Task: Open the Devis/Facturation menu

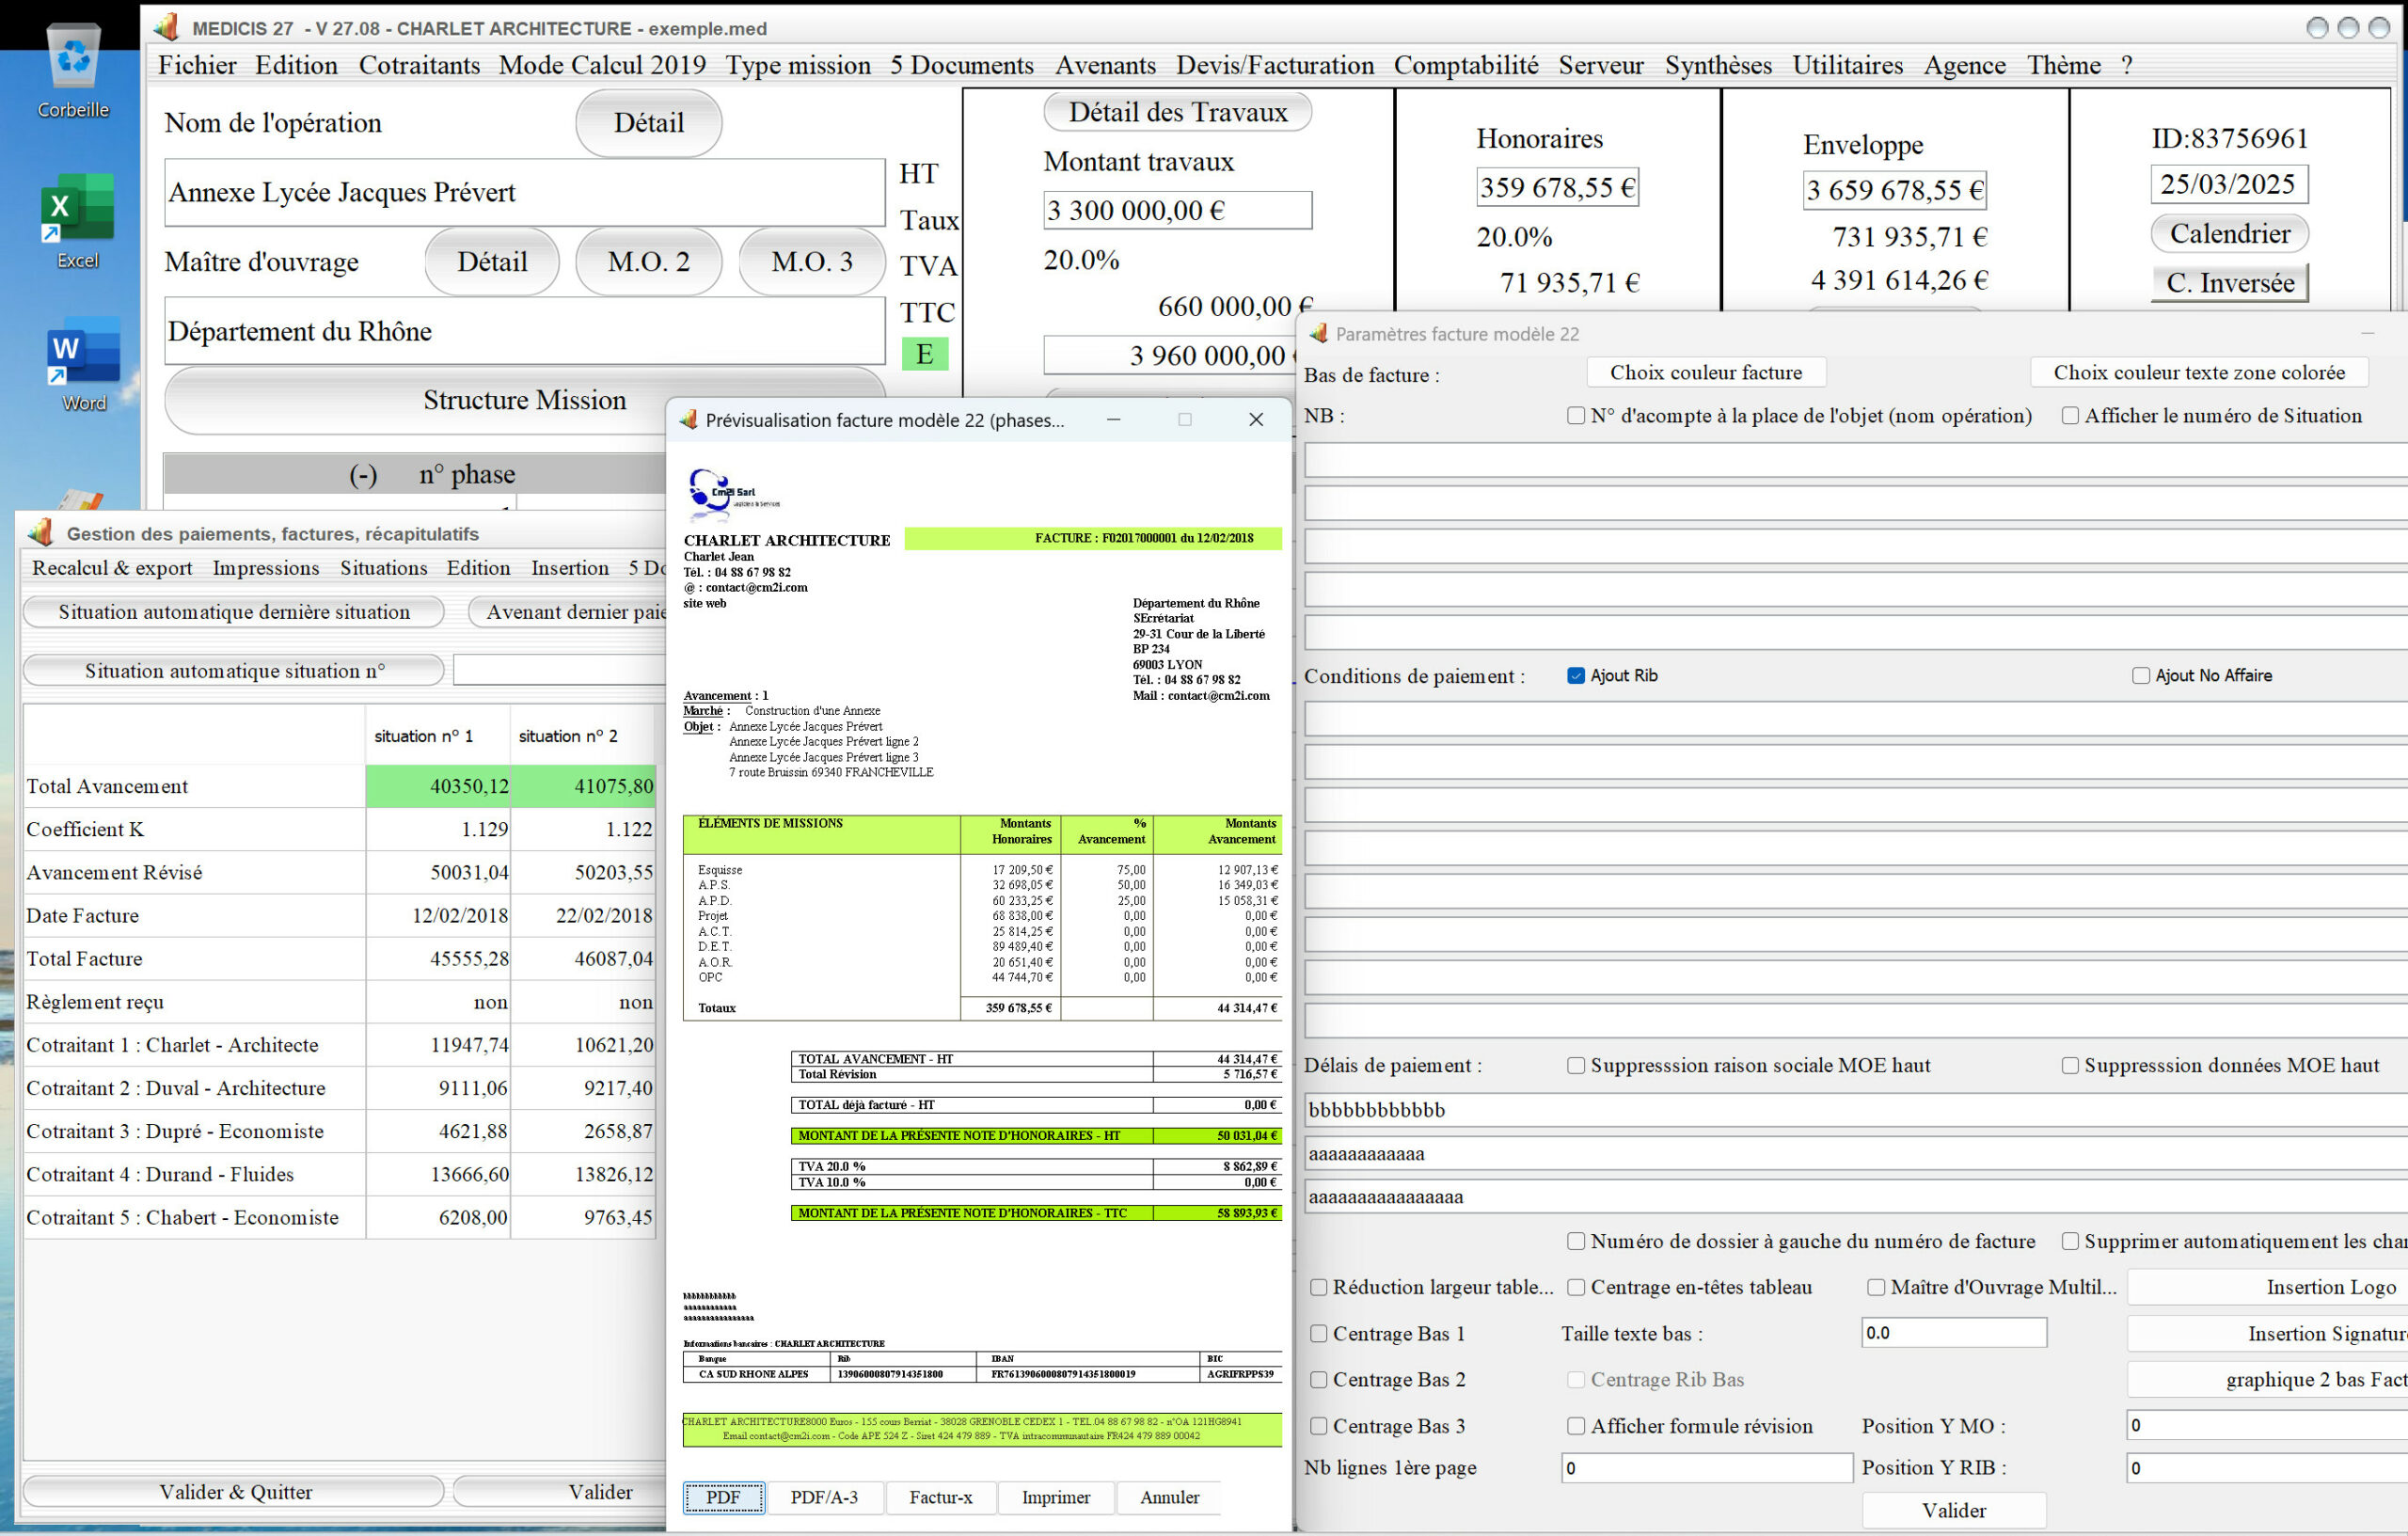Action: click(1275, 65)
